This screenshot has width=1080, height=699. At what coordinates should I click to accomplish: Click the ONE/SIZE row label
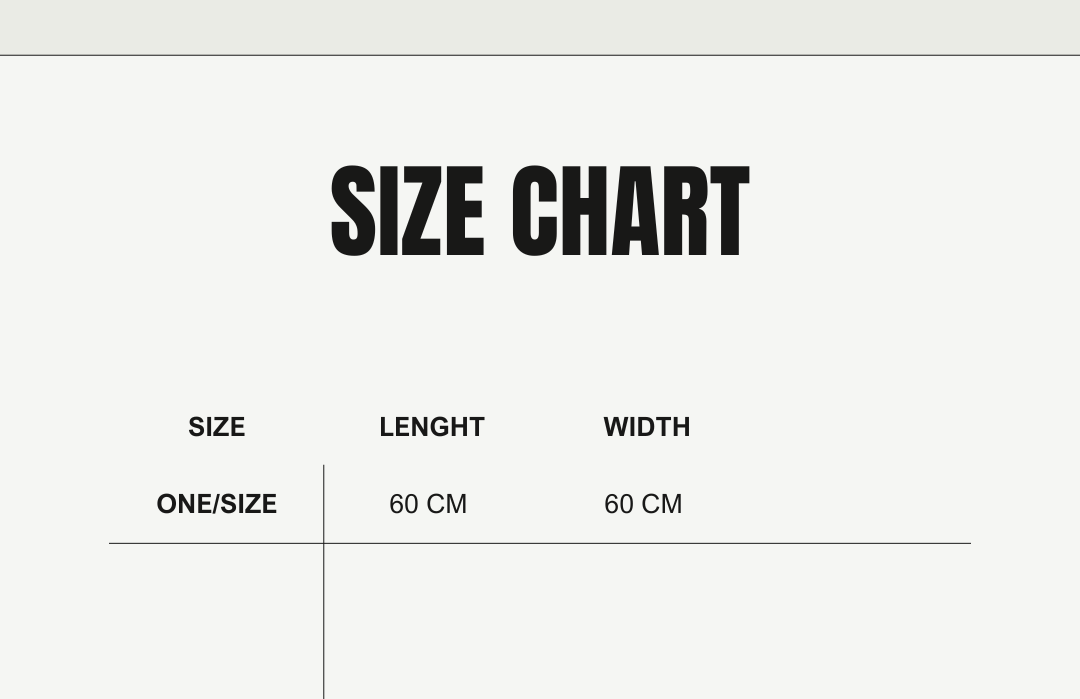pos(216,504)
